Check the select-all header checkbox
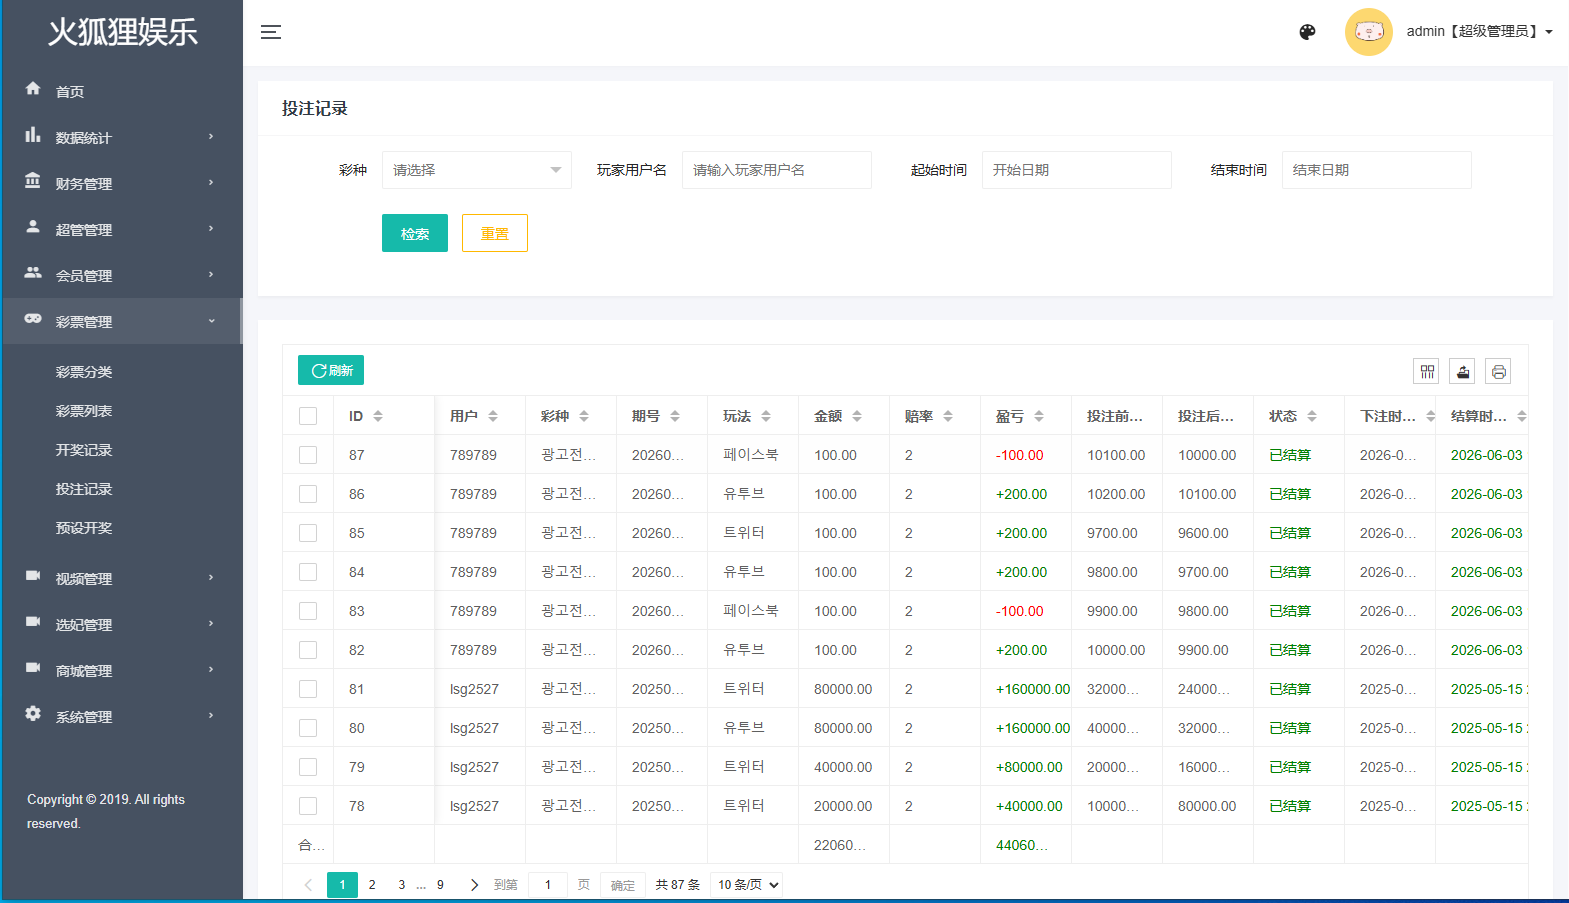1569x903 pixels. (308, 416)
